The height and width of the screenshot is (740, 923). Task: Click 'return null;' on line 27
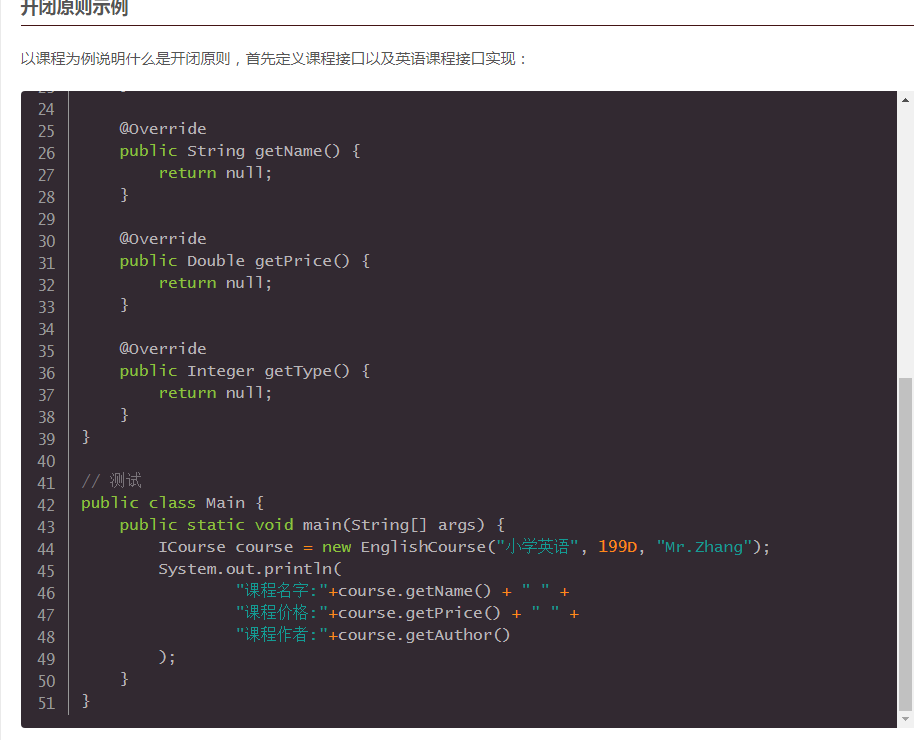pos(215,173)
